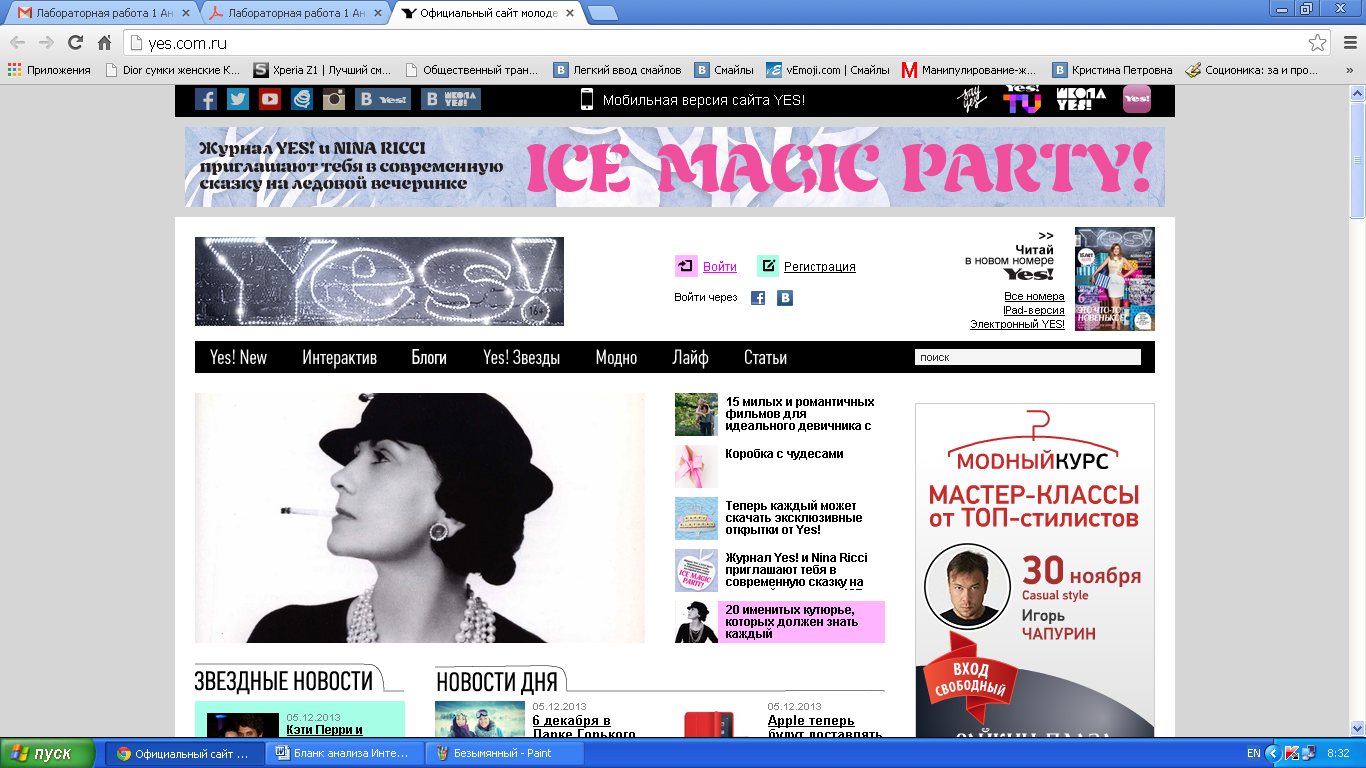Click the pink login icon beside Войти
This screenshot has width=1366, height=768.
pyautogui.click(x=686, y=266)
